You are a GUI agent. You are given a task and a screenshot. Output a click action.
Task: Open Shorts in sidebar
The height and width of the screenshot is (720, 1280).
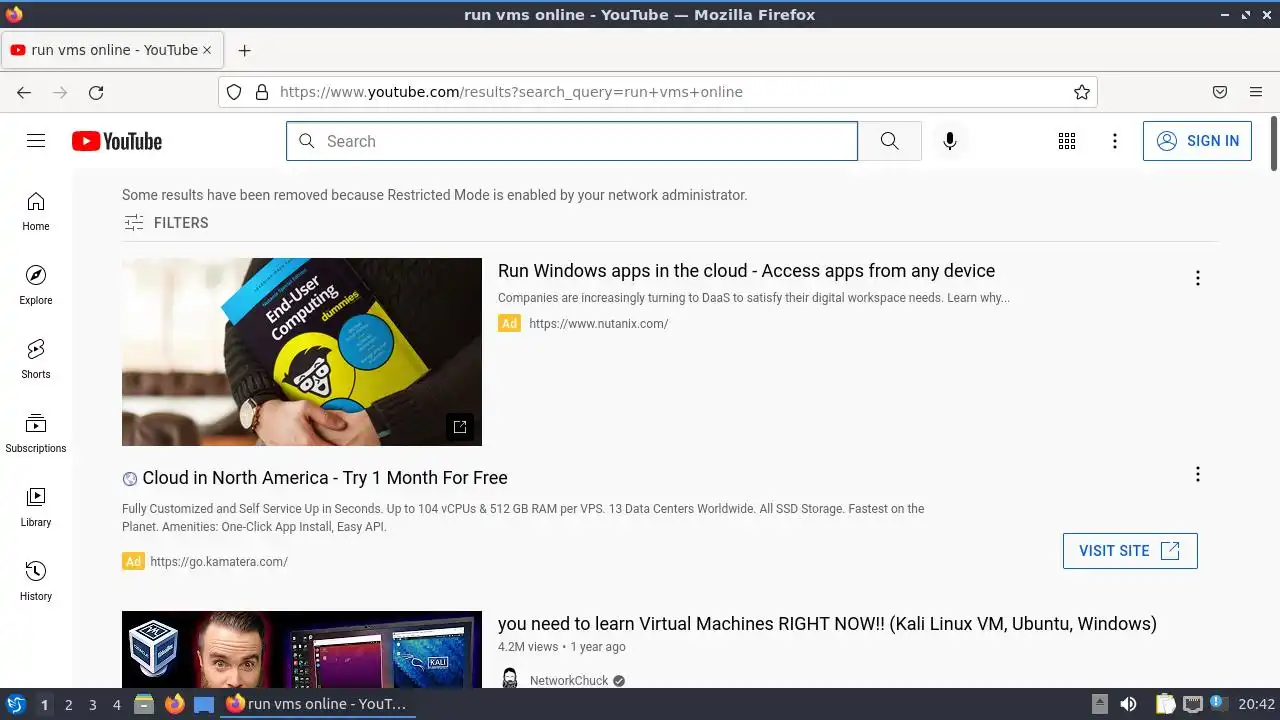click(36, 359)
